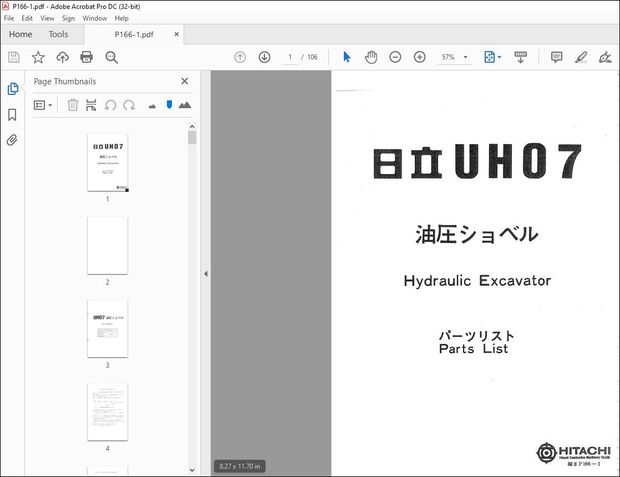The width and height of the screenshot is (620, 477).
Task: Click the Zoom out minus icon
Action: pos(395,57)
